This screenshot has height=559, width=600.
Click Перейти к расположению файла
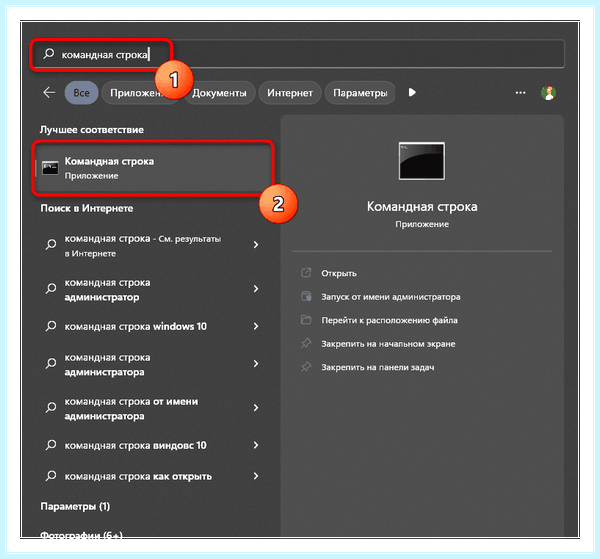coord(389,320)
